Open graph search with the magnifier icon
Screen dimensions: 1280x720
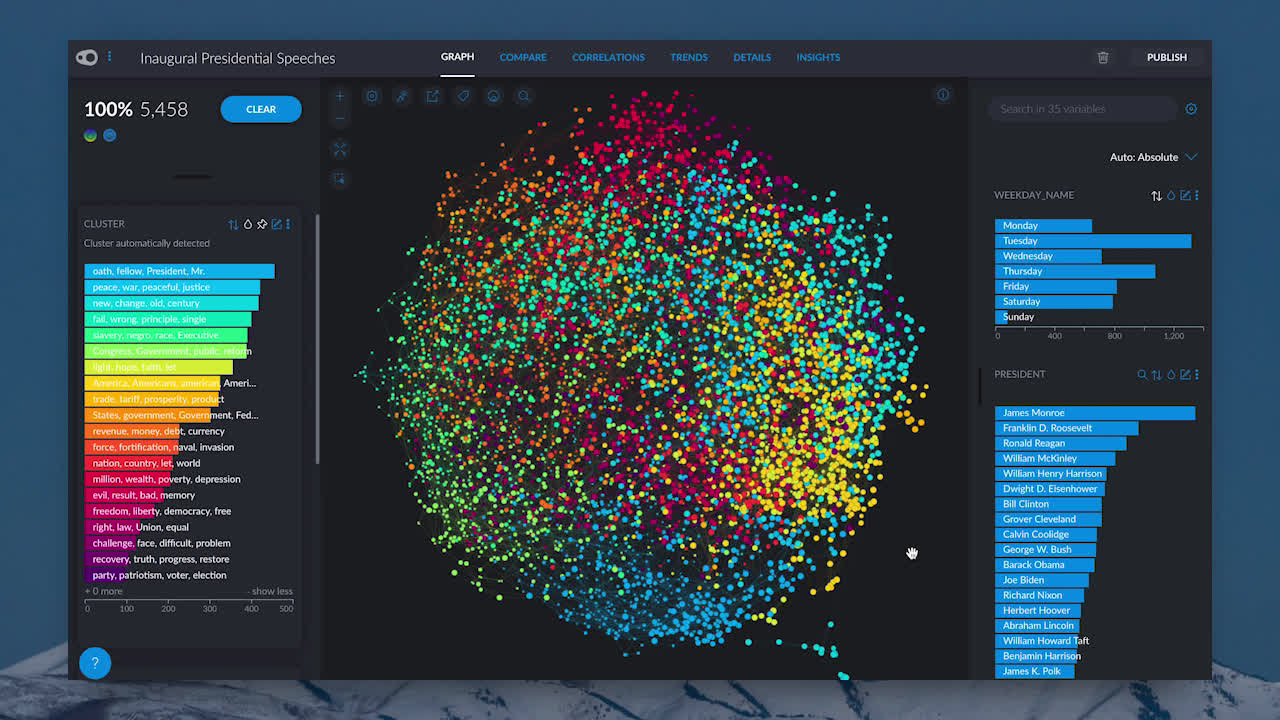click(x=524, y=96)
